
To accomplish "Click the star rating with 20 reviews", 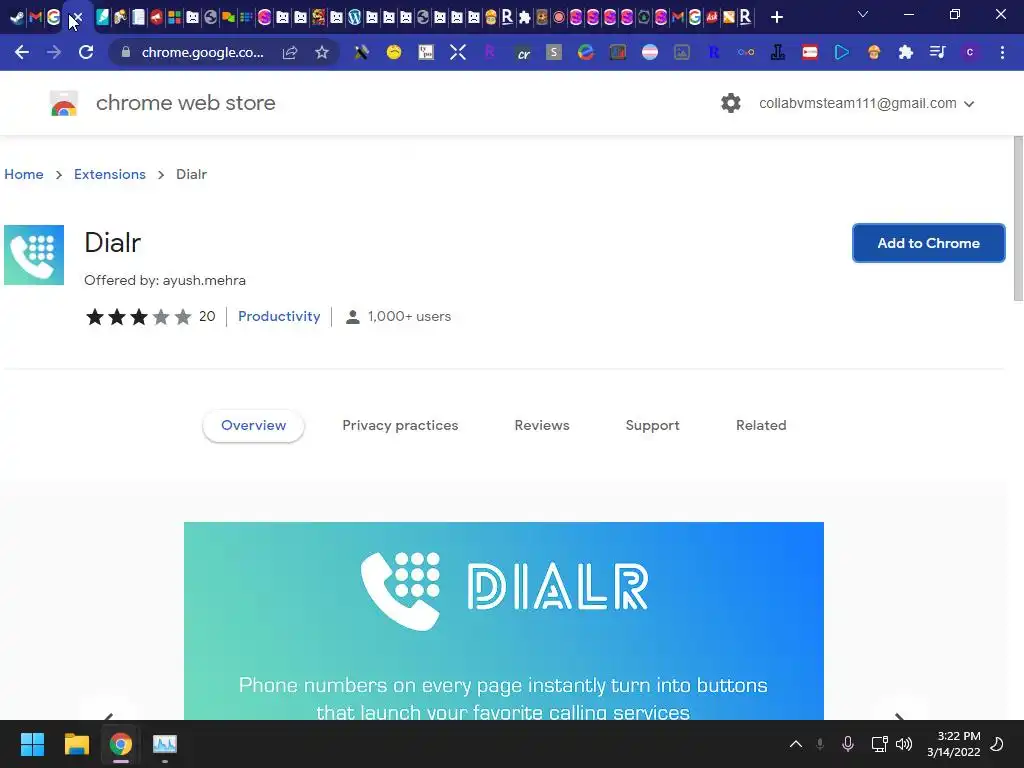I will pyautogui.click(x=150, y=317).
